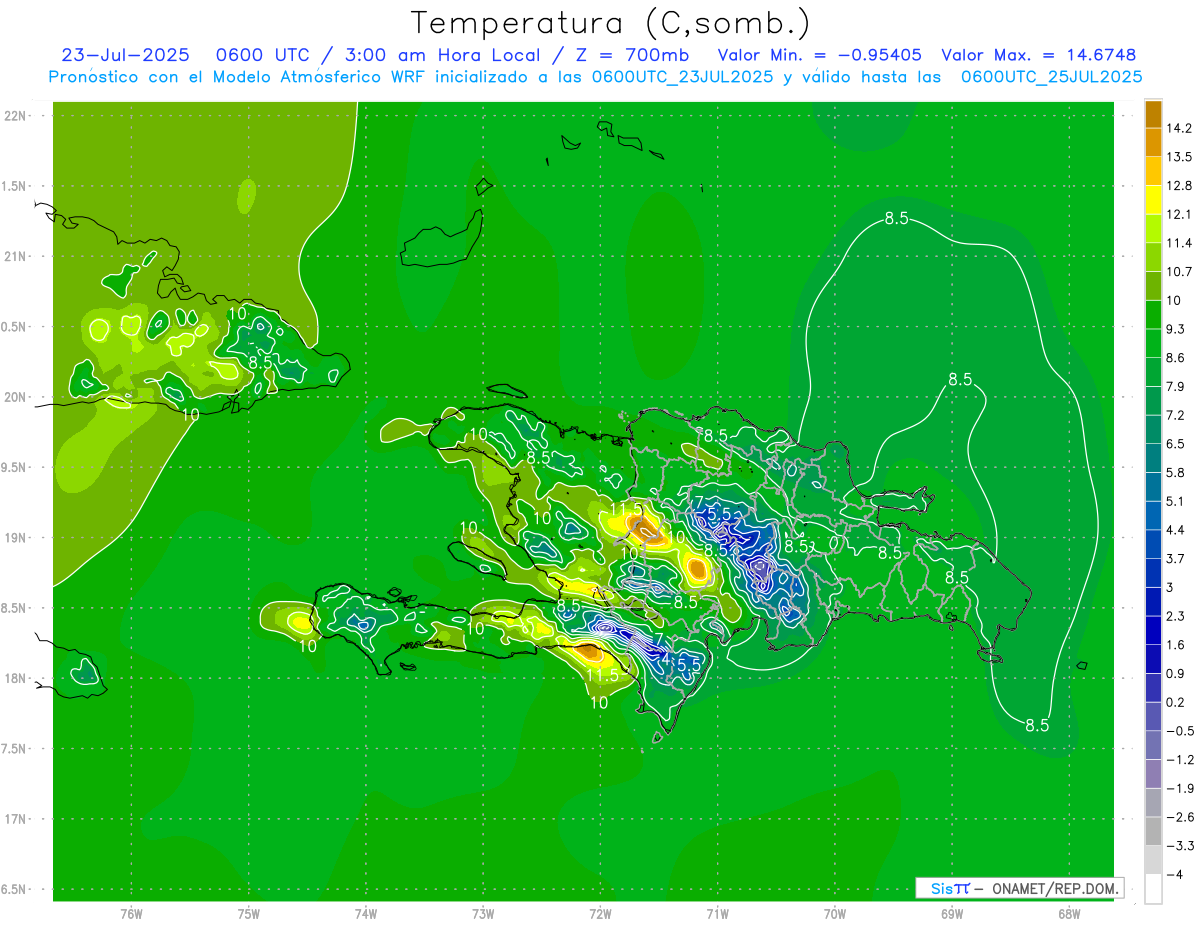
Task: Click the latitude axis label "22N"
Action: click(16, 115)
